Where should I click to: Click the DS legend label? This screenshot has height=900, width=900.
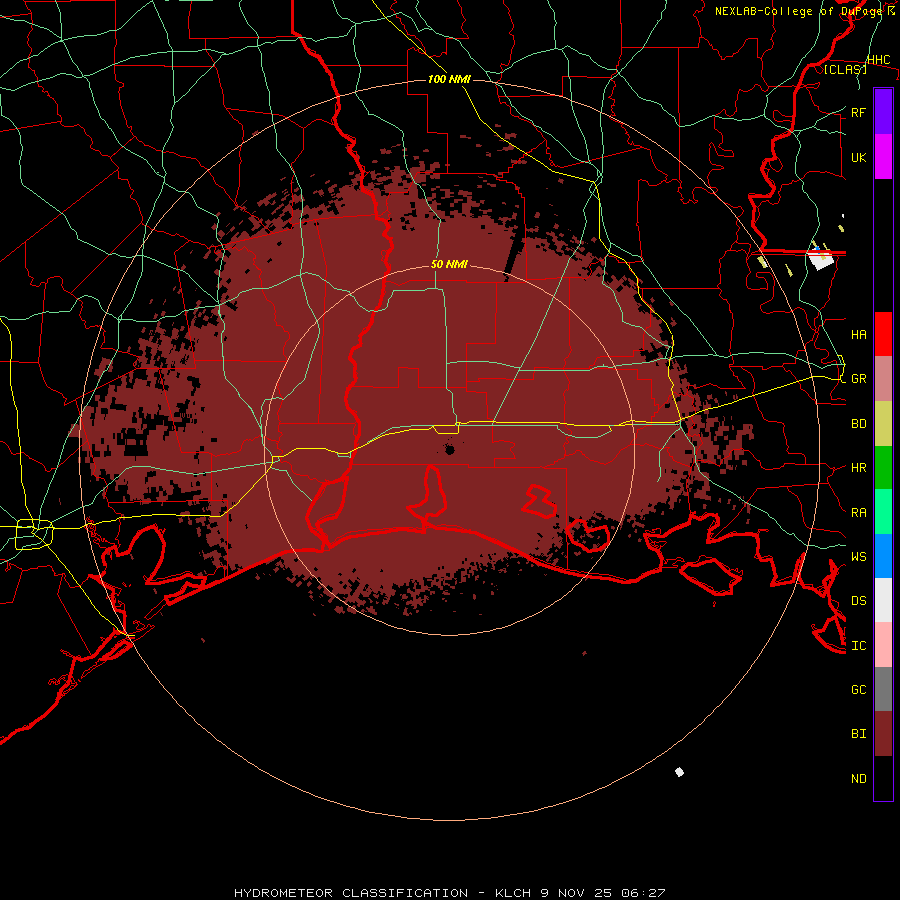[858, 600]
